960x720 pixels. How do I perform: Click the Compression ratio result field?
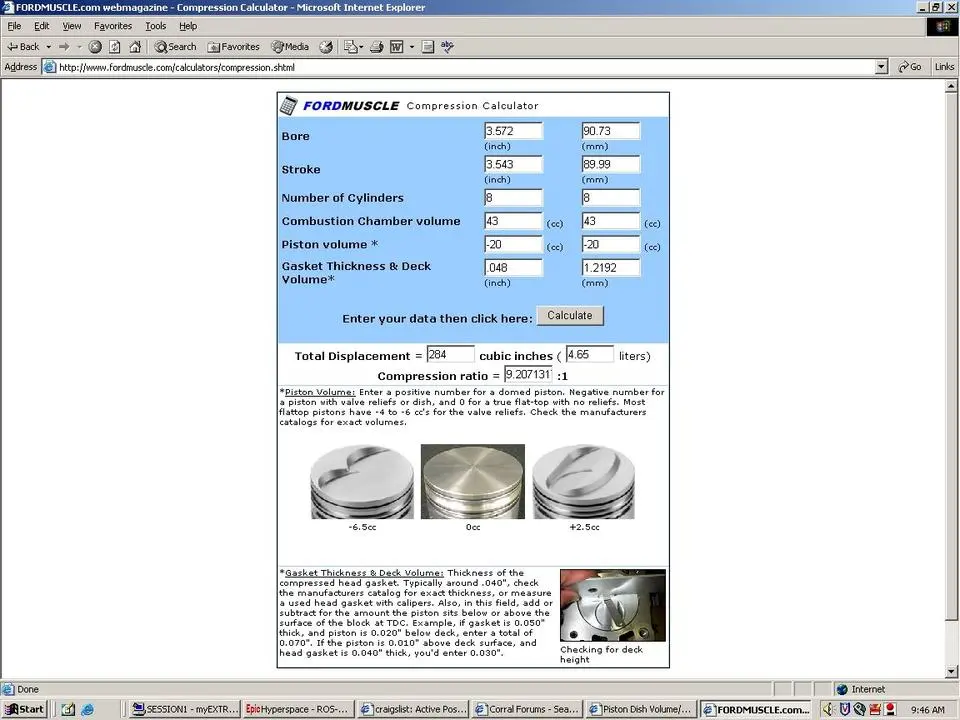(528, 375)
